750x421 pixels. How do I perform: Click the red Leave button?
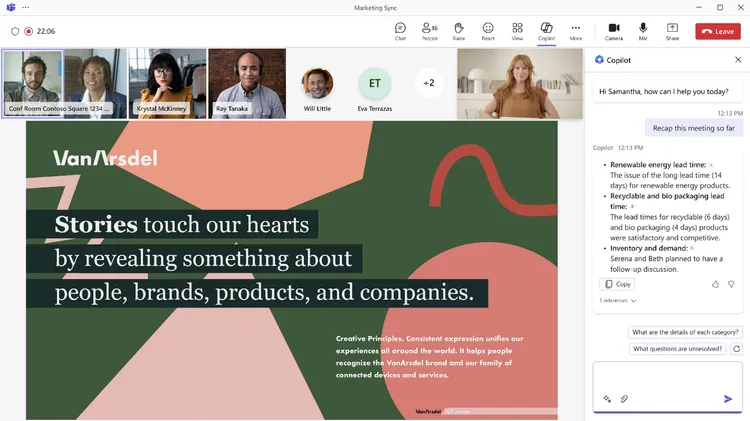717,31
